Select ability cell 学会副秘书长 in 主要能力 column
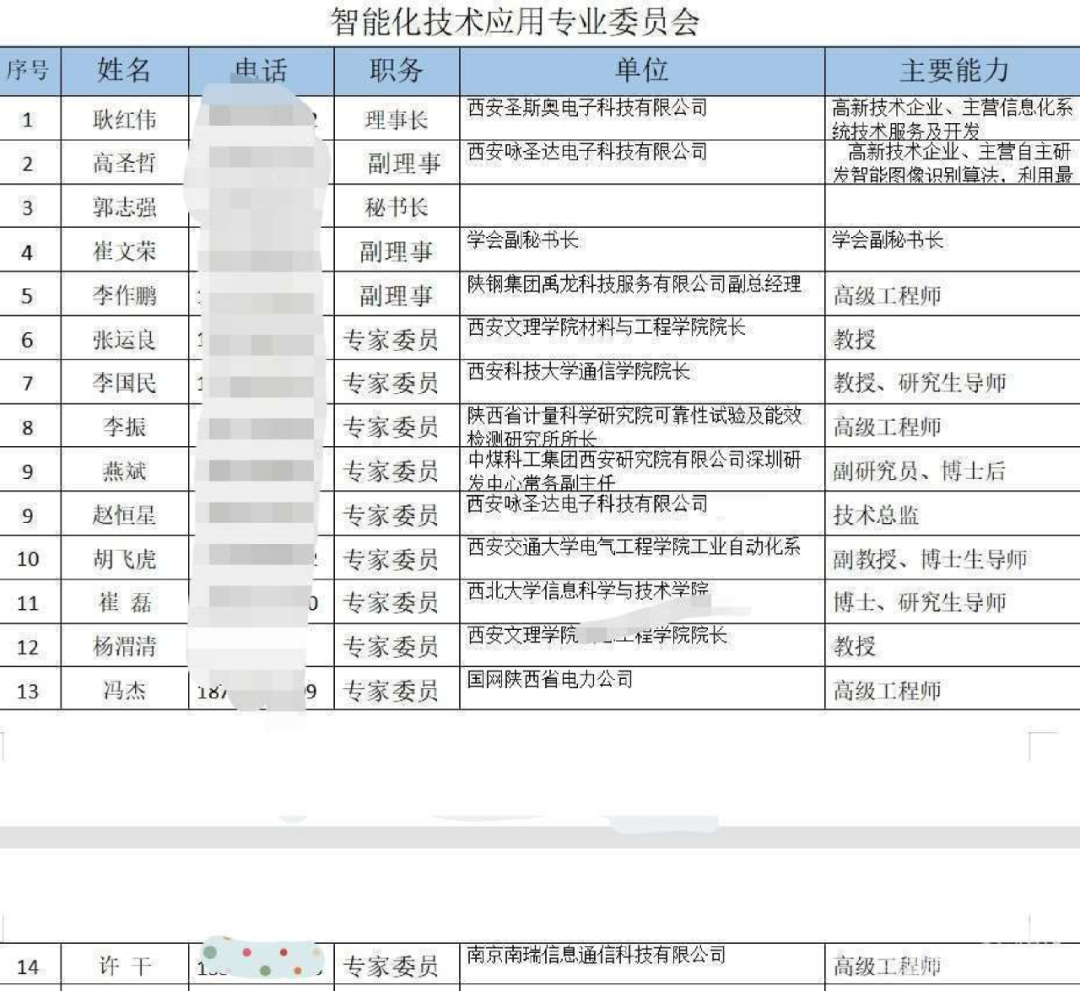The image size is (1080, 991). click(887, 240)
